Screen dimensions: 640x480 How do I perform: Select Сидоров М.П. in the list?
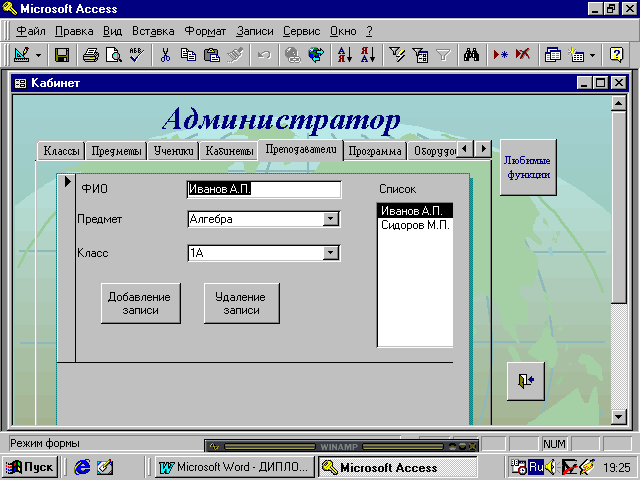(414, 225)
